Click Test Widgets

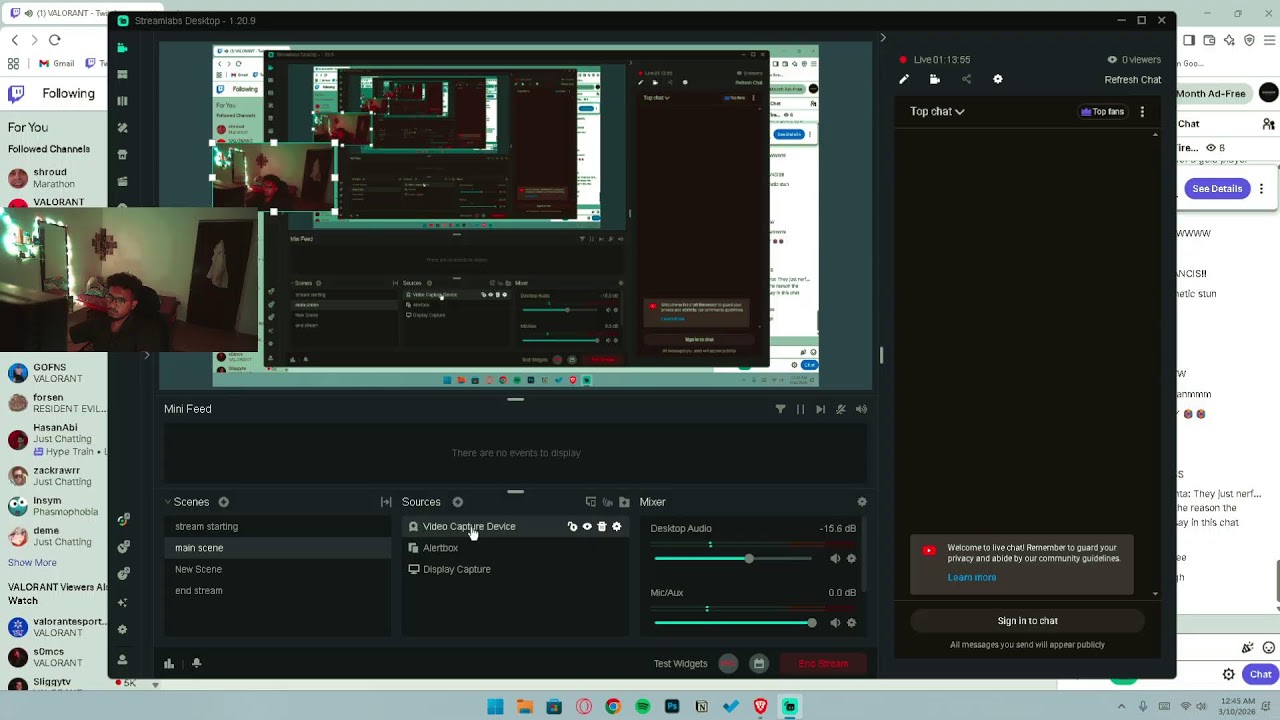[x=680, y=664]
